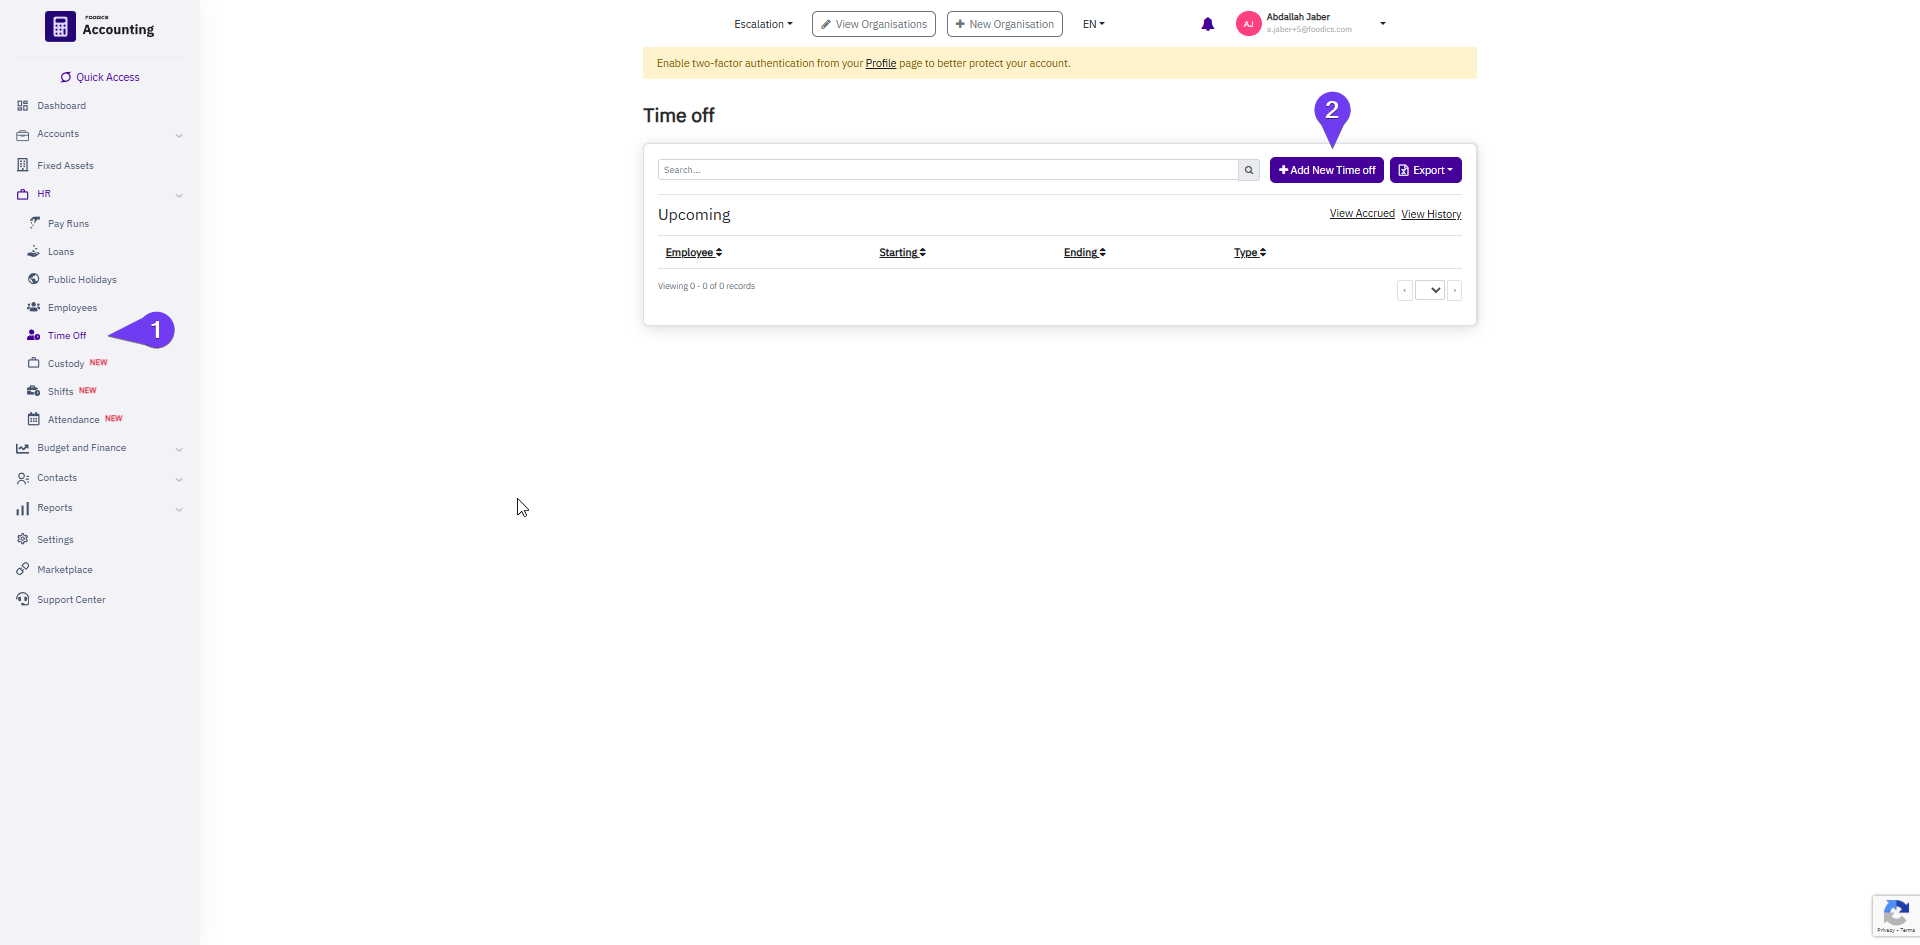Click the Foodics Accounting logo
Viewport: 1920px width, 945px height.
100,26
